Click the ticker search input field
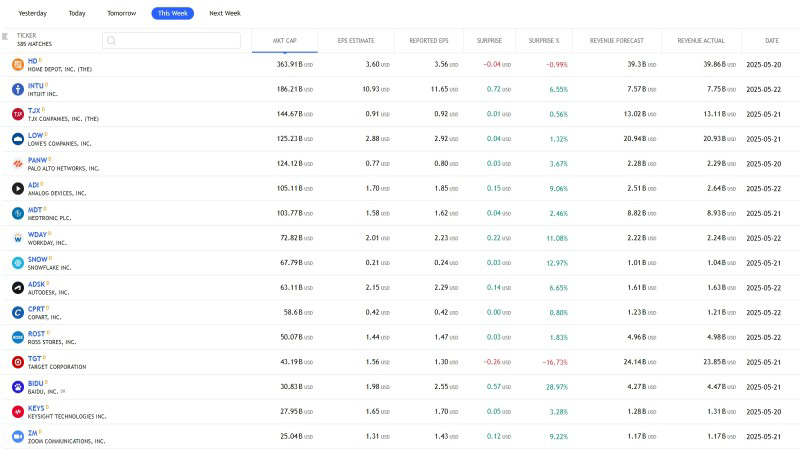800x450 pixels. (x=172, y=41)
